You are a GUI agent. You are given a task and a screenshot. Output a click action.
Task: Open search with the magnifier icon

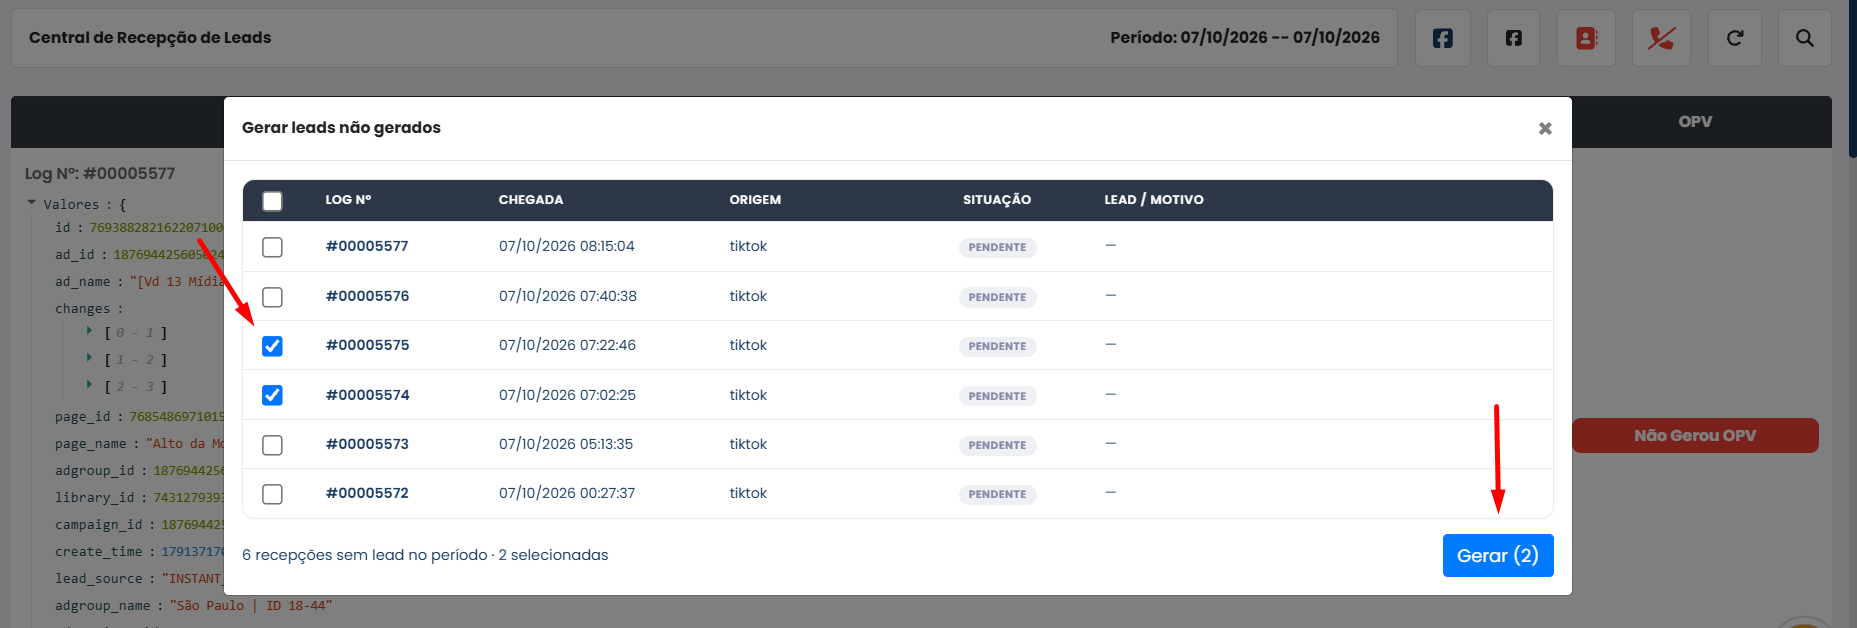[1804, 38]
